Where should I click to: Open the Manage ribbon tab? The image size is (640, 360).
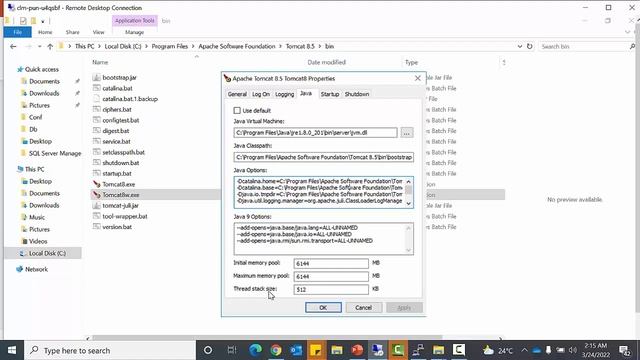tap(134, 32)
